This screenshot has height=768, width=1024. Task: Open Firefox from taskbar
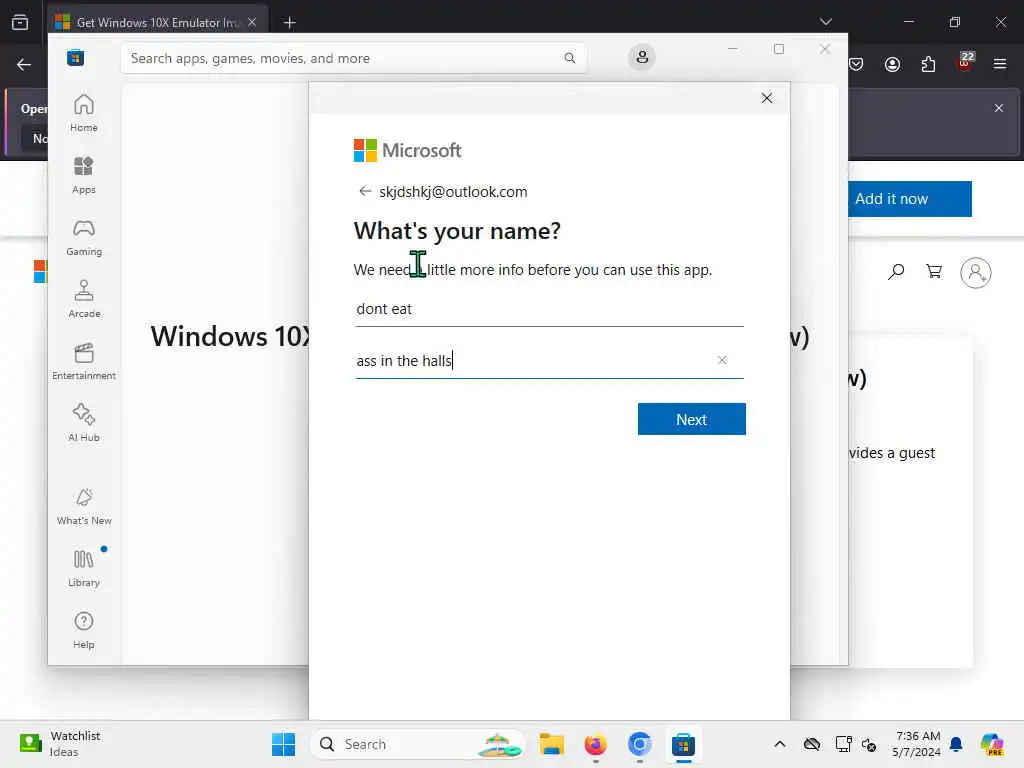point(595,744)
